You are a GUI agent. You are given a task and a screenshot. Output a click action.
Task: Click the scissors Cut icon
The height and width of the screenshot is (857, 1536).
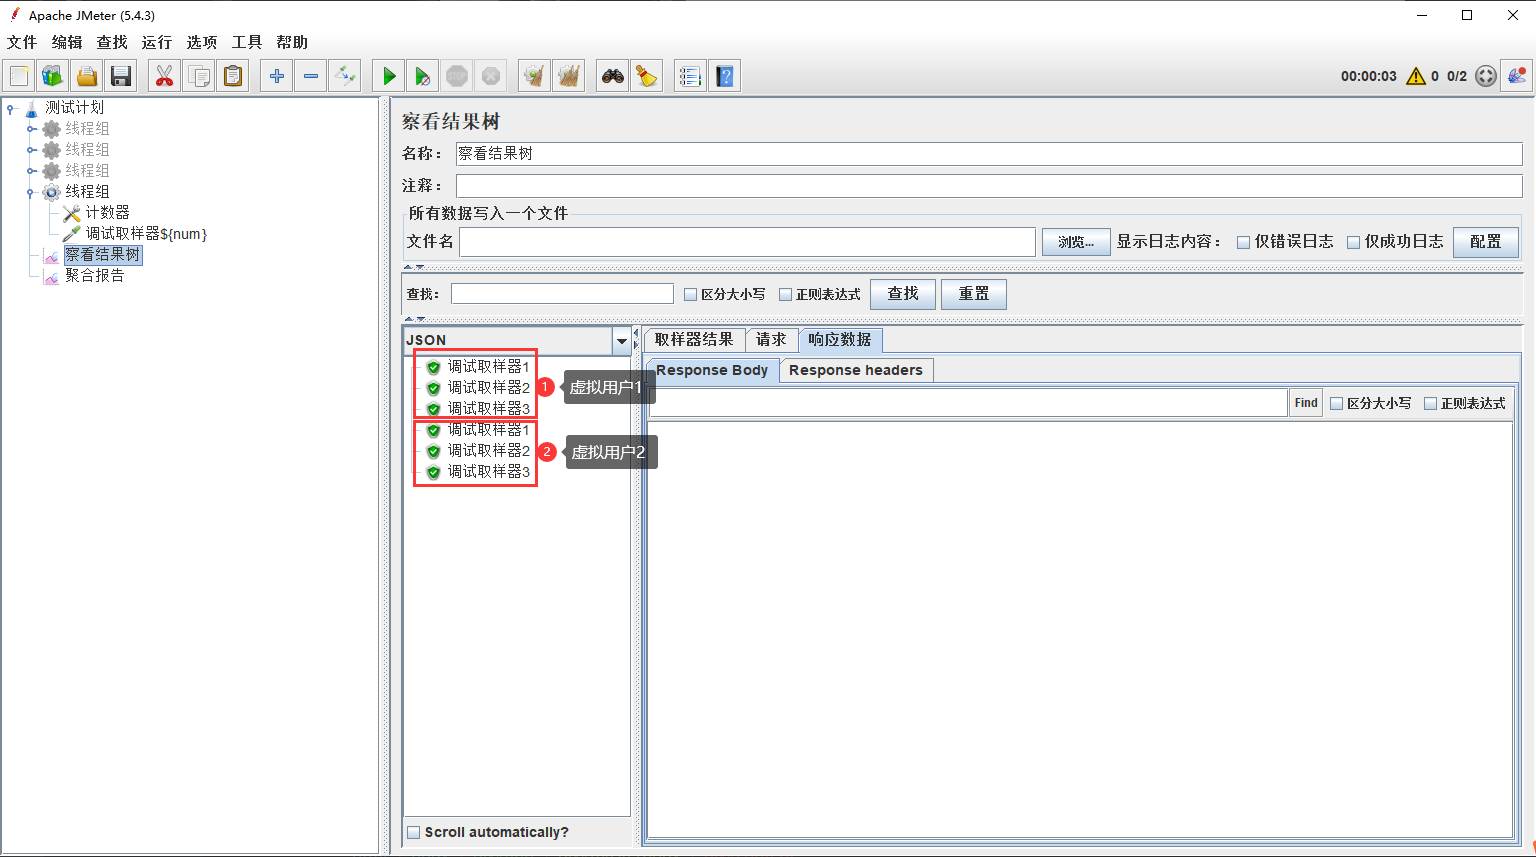(x=164, y=76)
